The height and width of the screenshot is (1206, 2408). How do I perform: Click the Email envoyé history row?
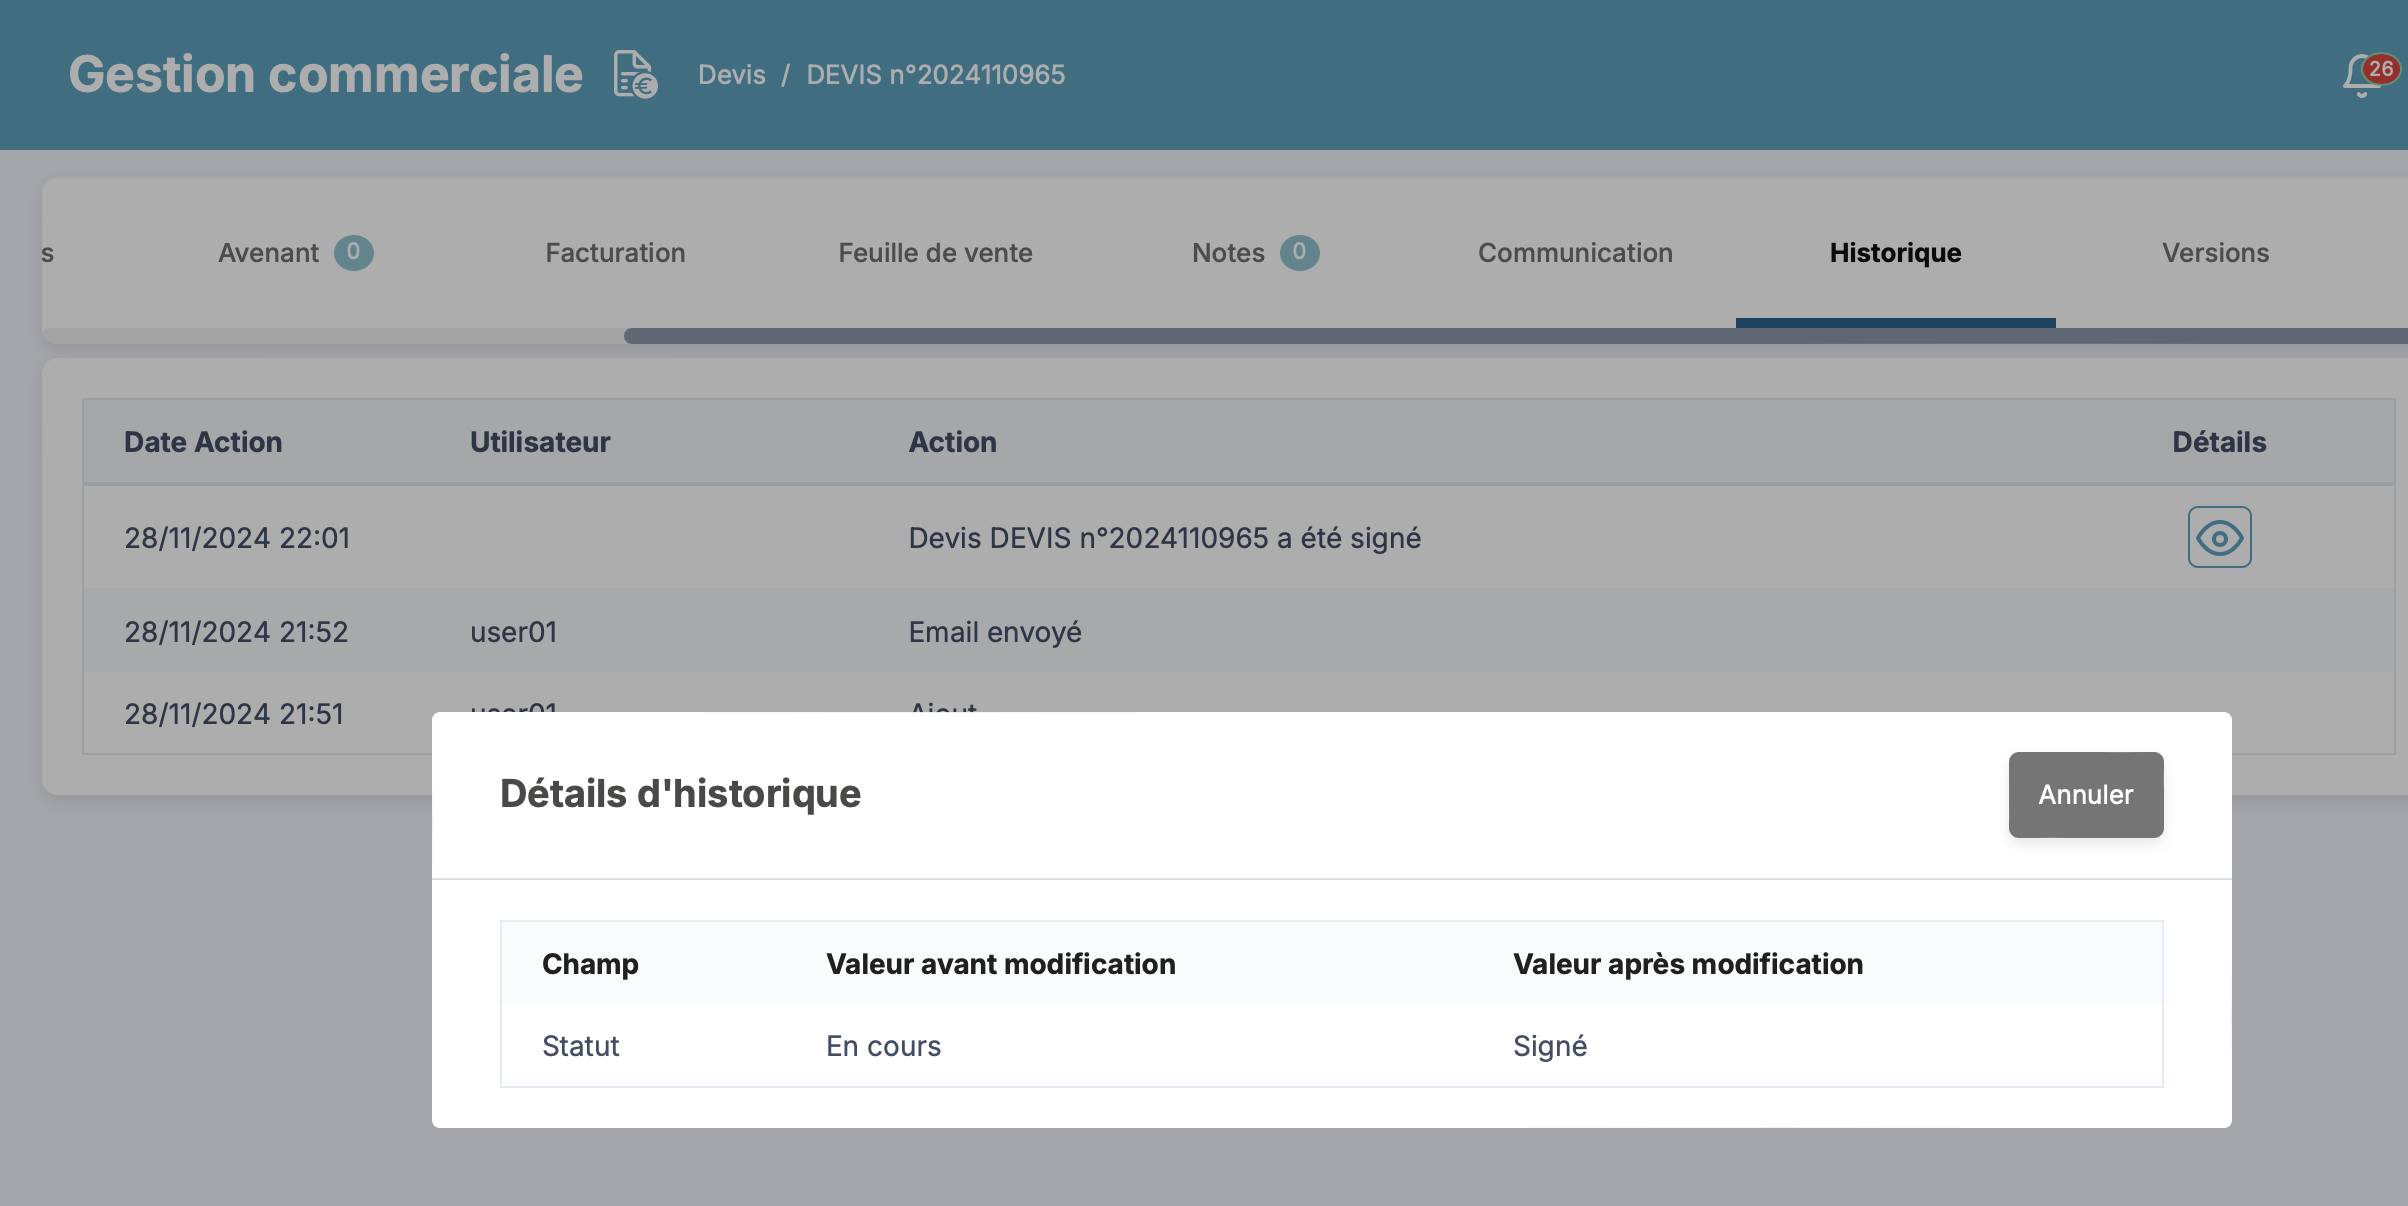[995, 632]
